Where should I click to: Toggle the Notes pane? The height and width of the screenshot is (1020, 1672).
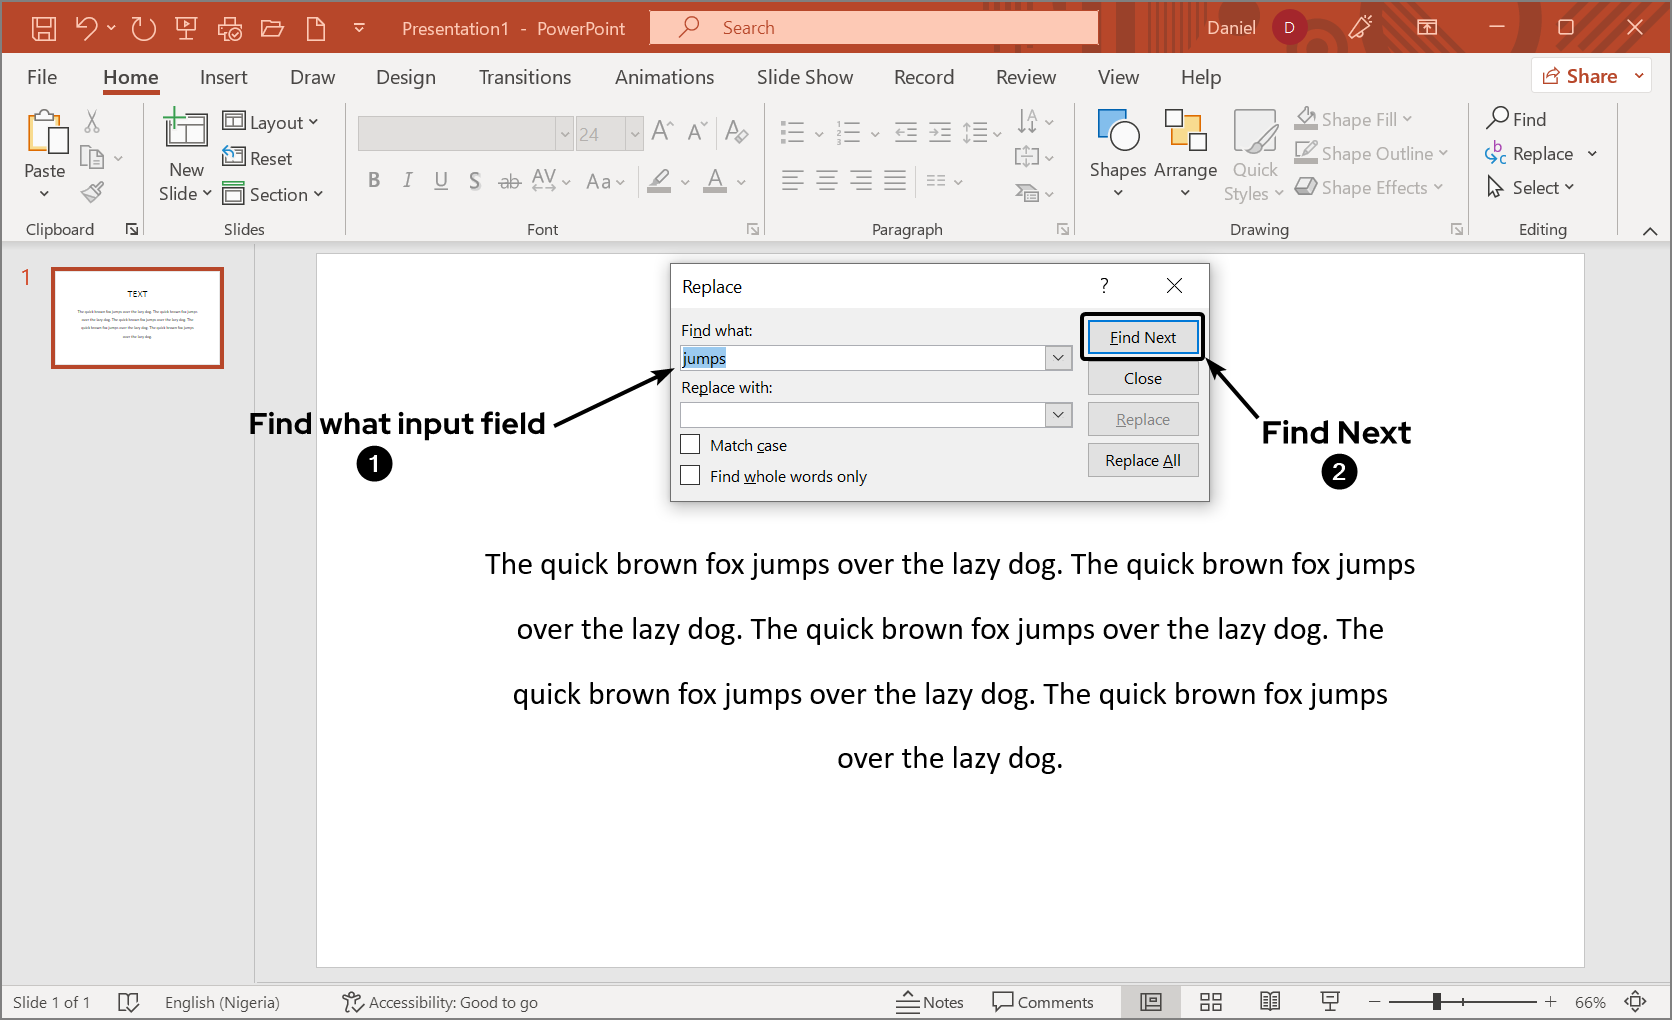930,1002
